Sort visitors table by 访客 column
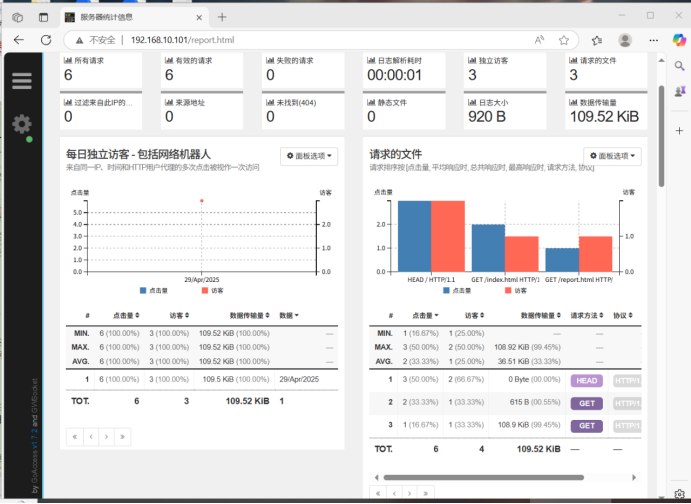 click(x=179, y=315)
